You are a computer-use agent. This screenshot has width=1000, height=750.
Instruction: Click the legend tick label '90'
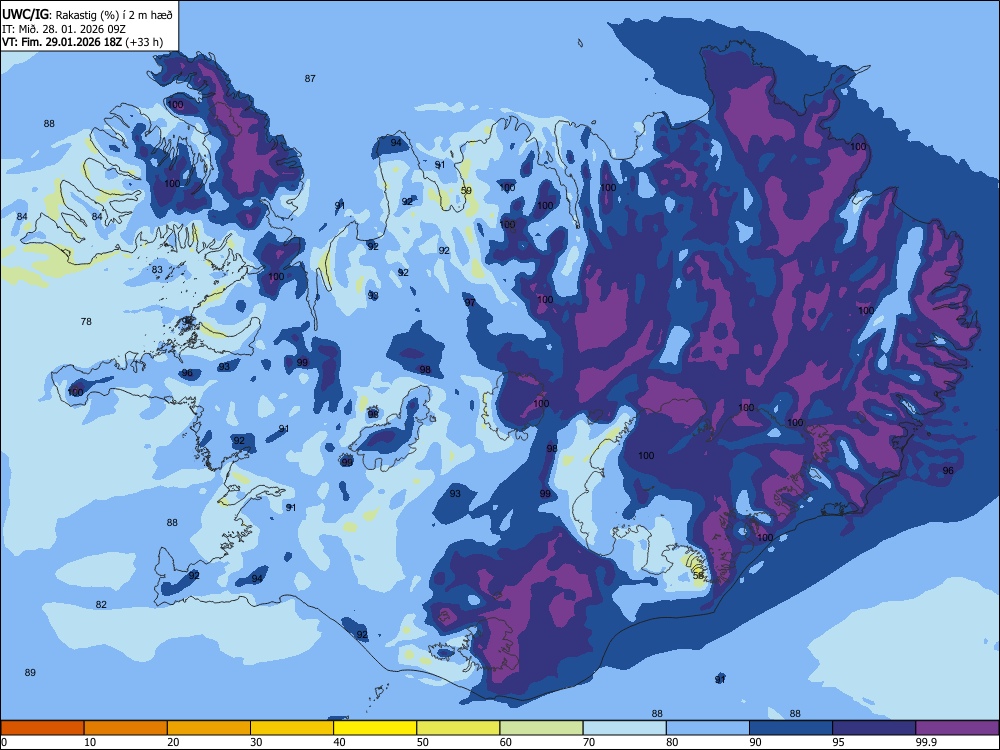(x=755, y=742)
